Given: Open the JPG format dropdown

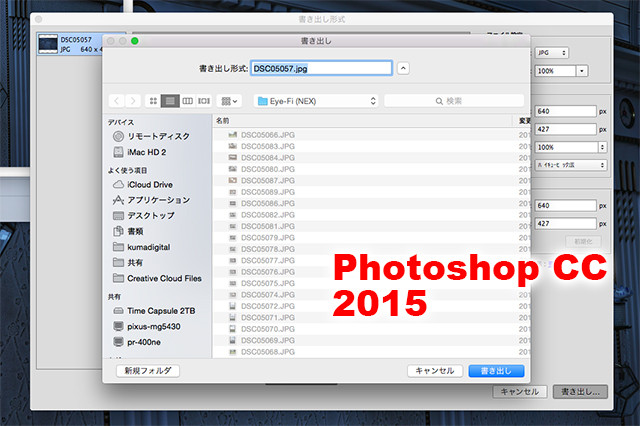Looking at the screenshot, I should tap(550, 52).
